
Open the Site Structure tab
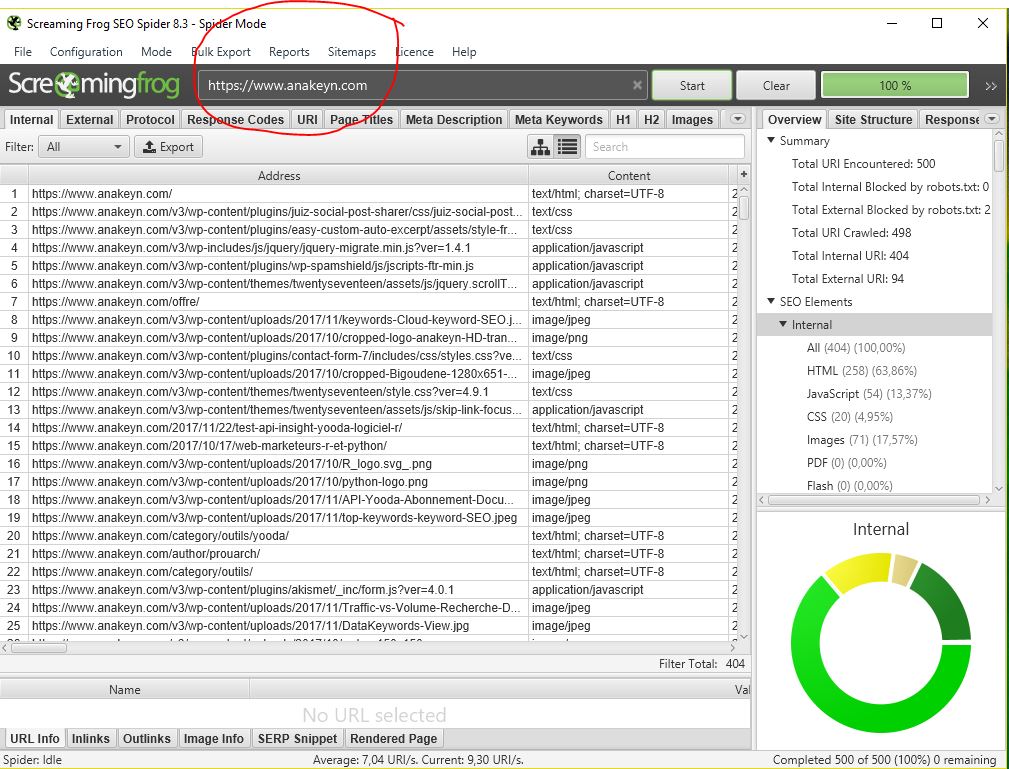coord(873,120)
